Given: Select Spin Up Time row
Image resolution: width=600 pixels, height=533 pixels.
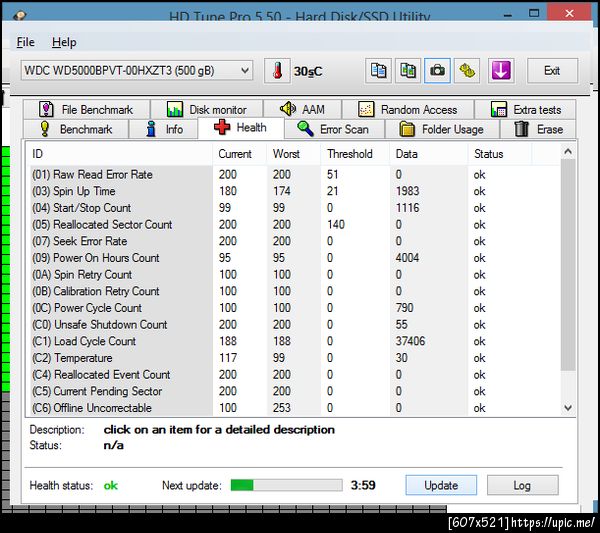Looking at the screenshot, I should (x=295, y=191).
